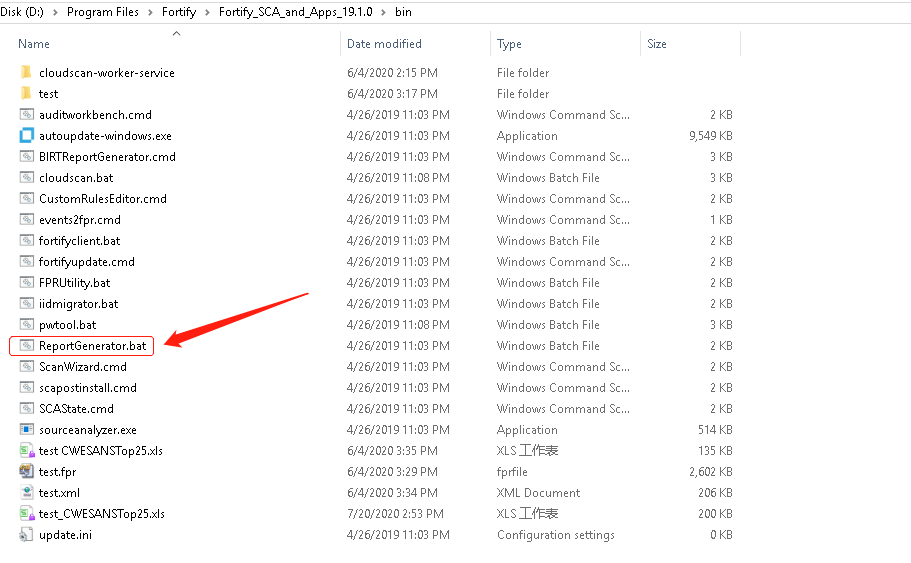Click the FPRUtility.bat file icon

pyautogui.click(x=27, y=282)
